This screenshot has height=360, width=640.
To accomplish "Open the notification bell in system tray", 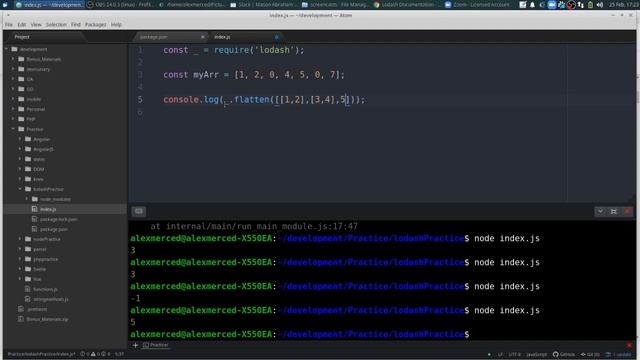I will 532,5.
